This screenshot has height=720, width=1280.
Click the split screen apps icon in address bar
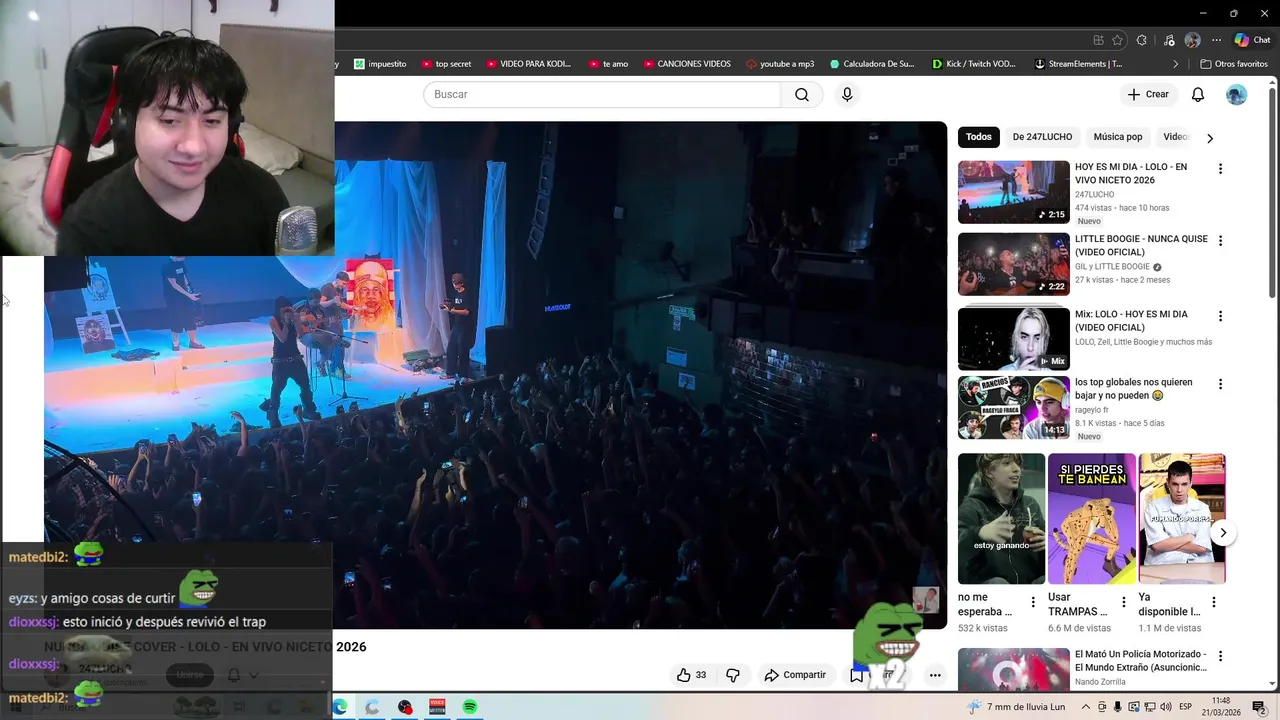[1098, 40]
